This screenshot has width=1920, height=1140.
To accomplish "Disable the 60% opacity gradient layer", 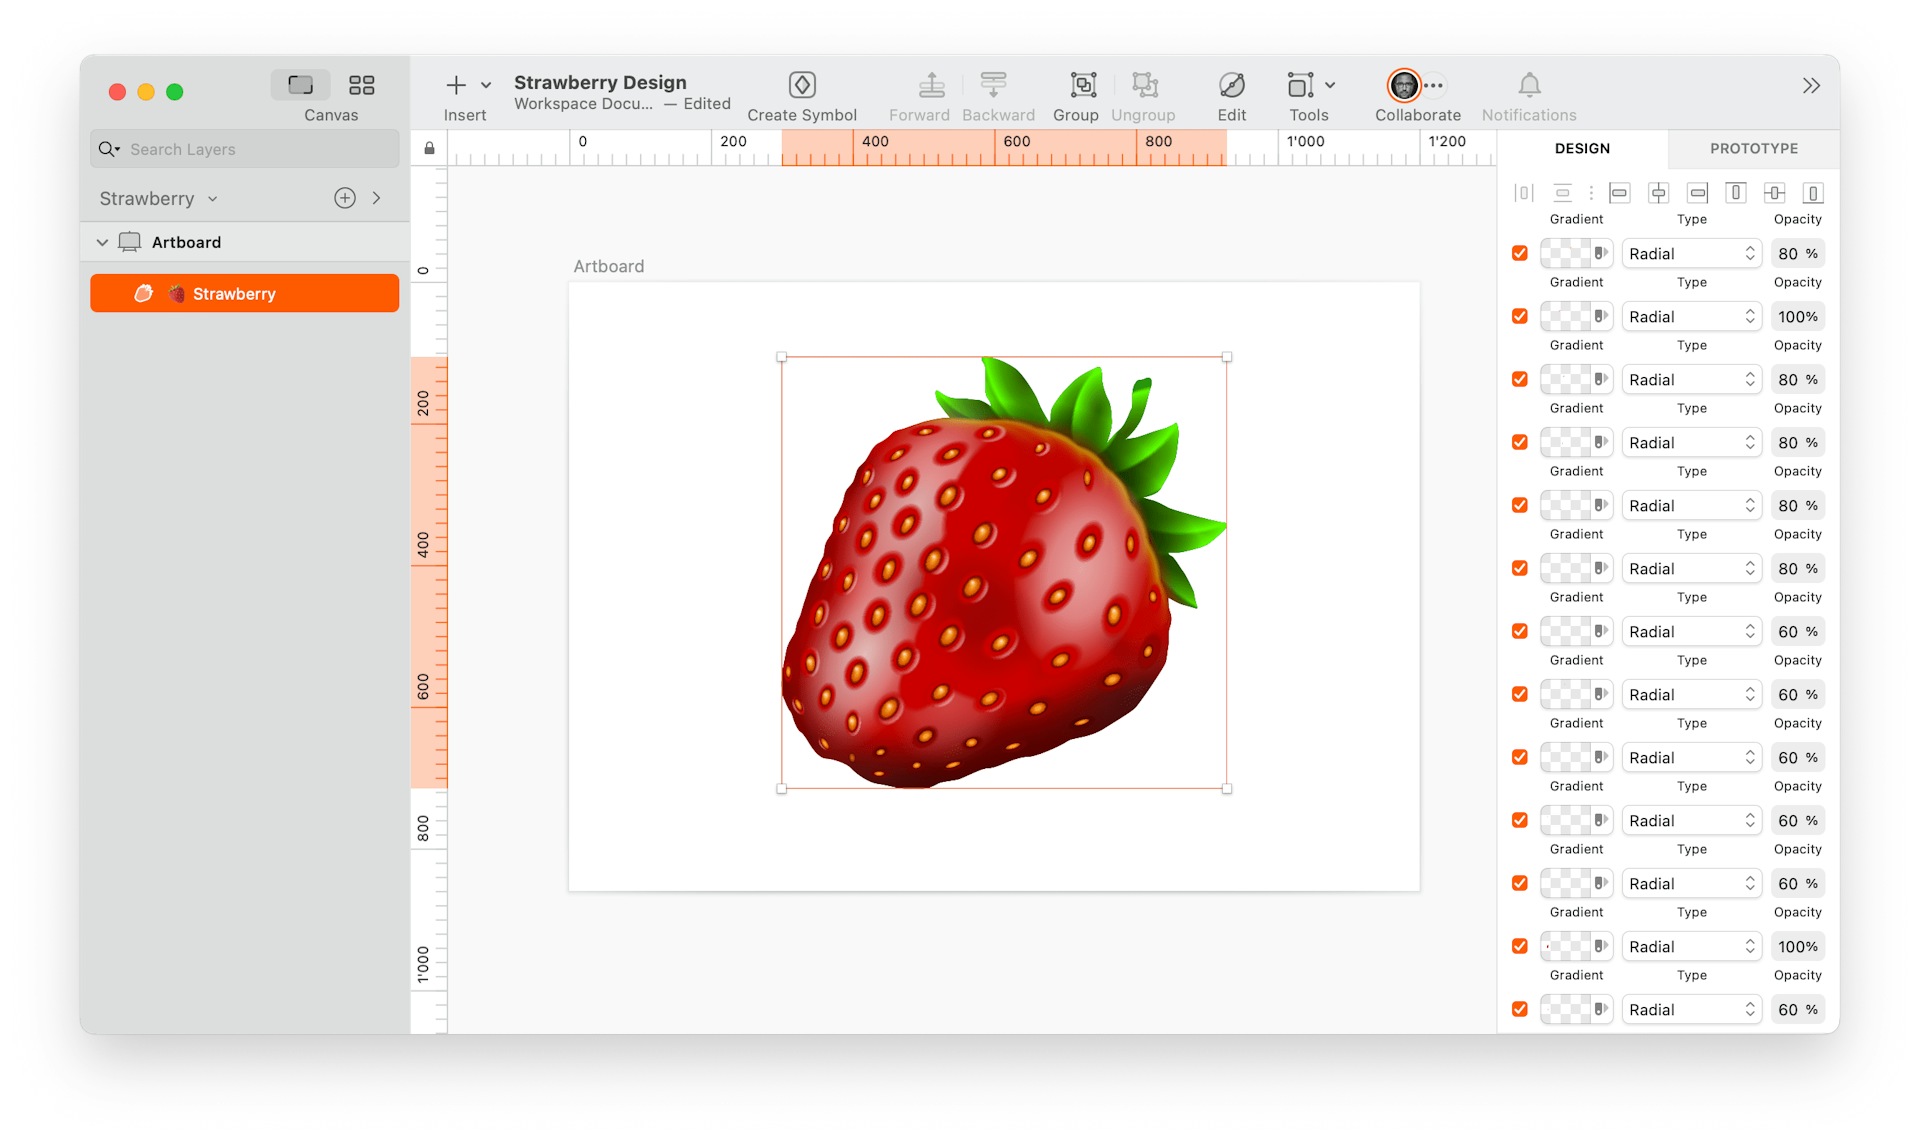I will 1521,631.
